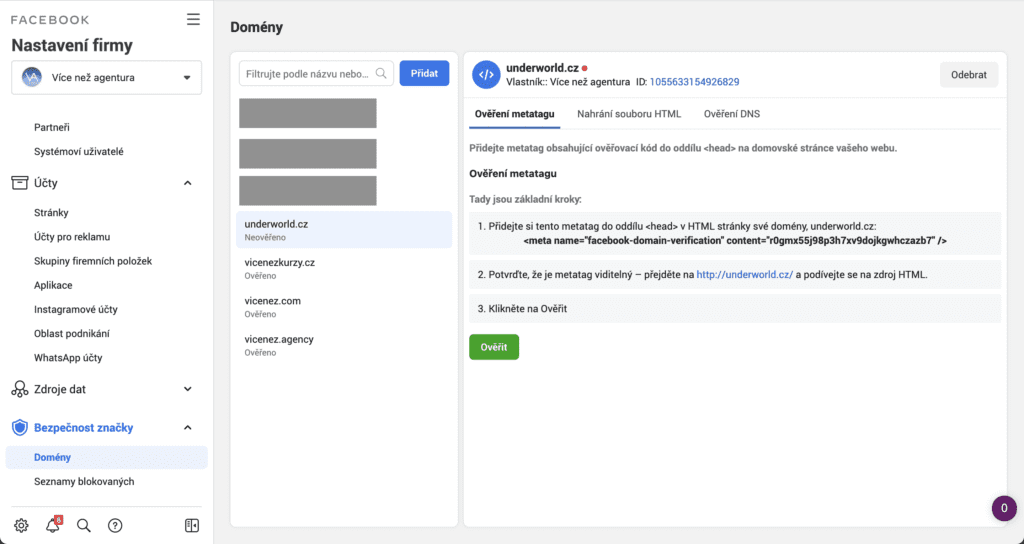Click the panel toggle icon in bottom bar
The image size is (1024, 544).
click(x=192, y=525)
